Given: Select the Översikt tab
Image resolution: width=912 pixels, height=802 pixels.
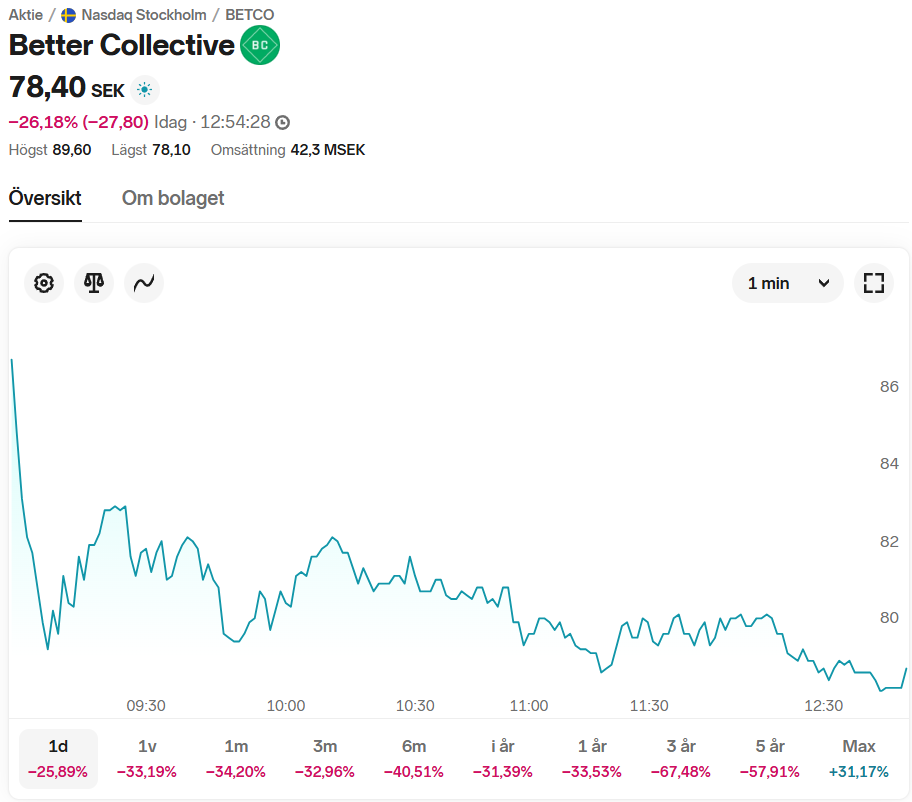Looking at the screenshot, I should pos(45,198).
